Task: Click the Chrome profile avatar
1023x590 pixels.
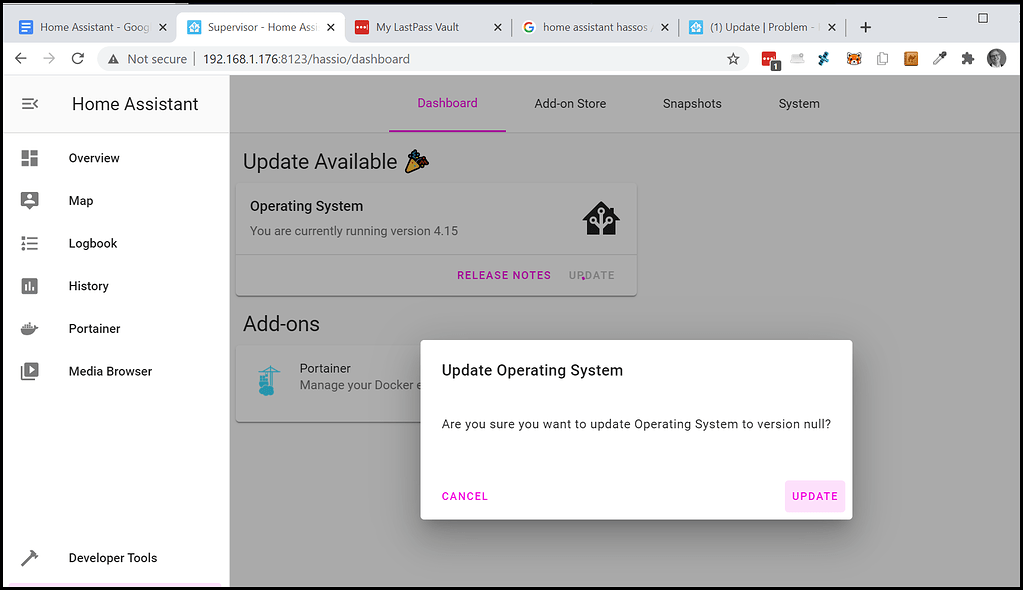Action: (996, 59)
